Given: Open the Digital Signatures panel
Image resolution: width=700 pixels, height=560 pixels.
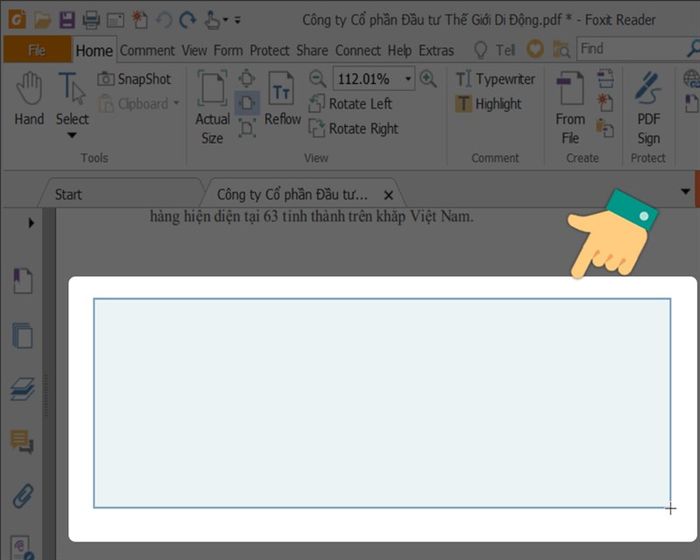Looking at the screenshot, I should (x=22, y=548).
